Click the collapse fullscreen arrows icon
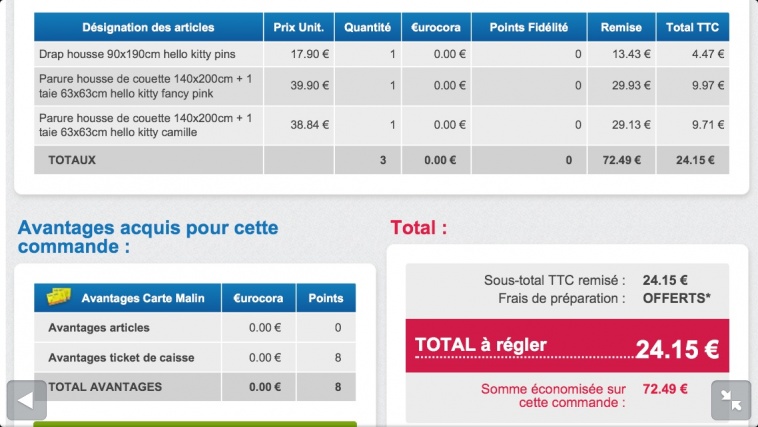The height and width of the screenshot is (427, 758). pos(731,400)
